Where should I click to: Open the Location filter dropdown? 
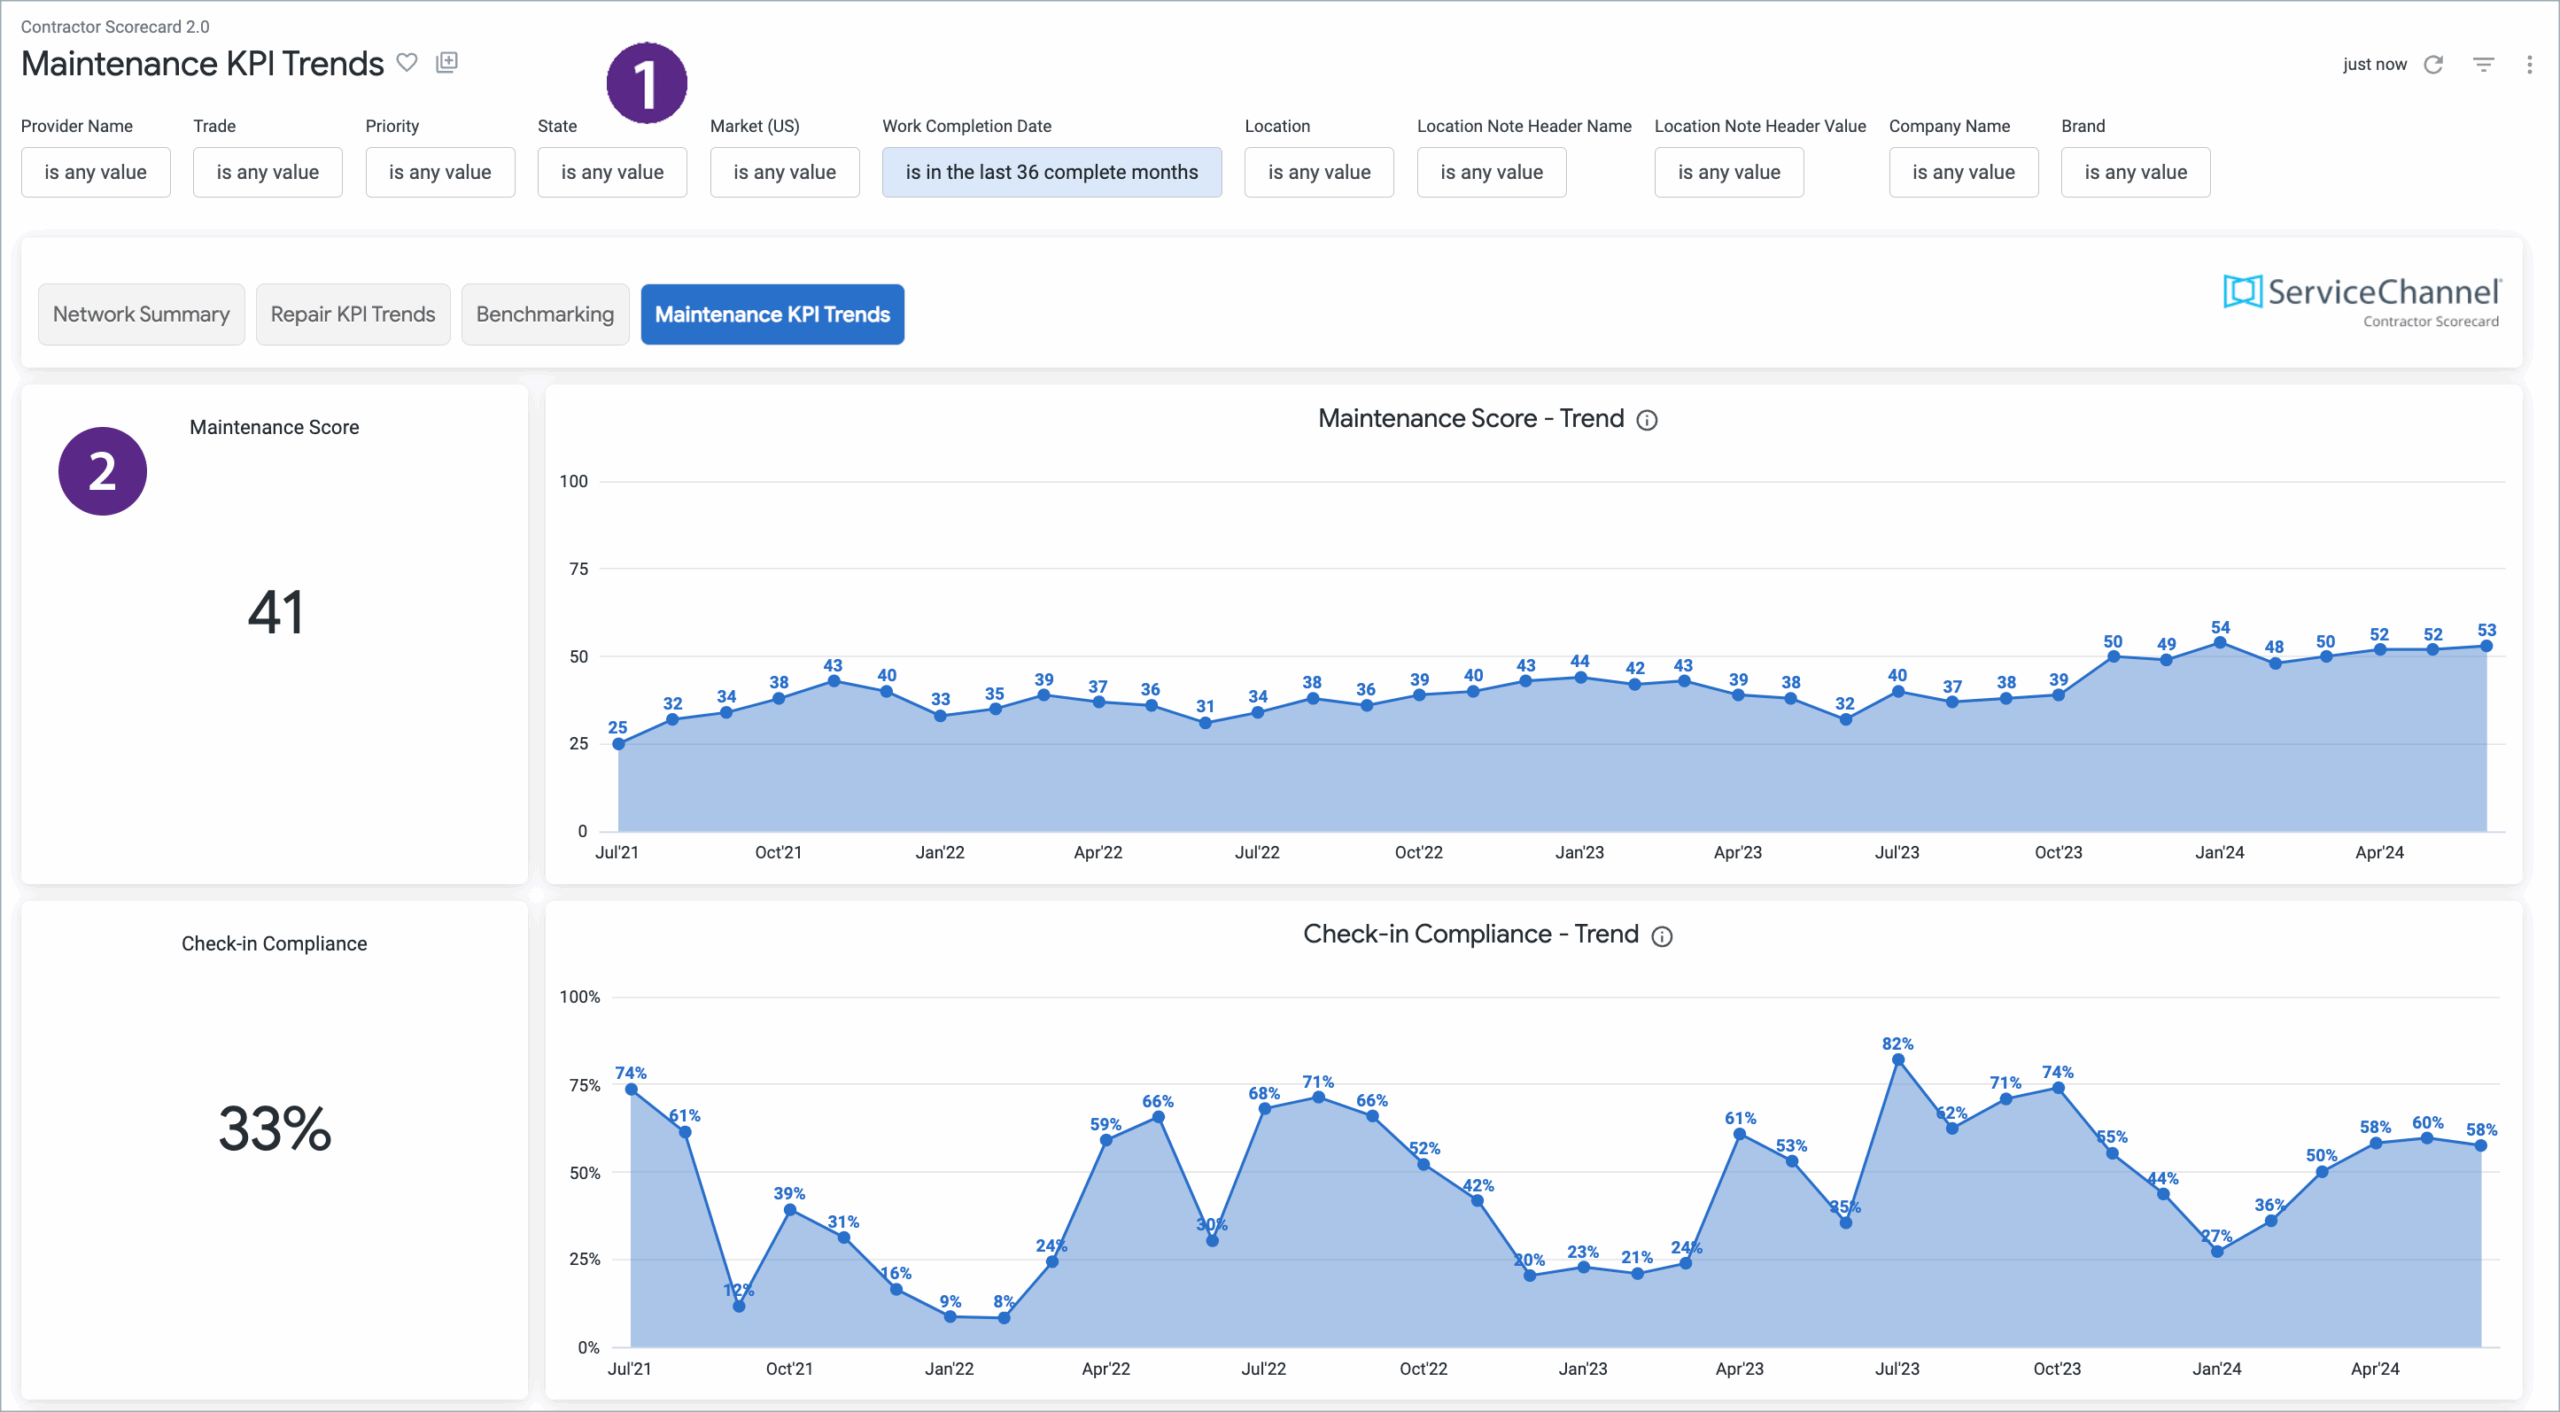click(x=1319, y=172)
